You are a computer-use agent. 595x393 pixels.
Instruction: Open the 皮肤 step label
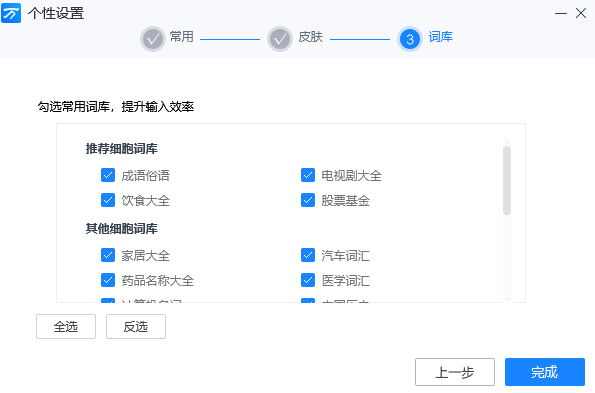(x=310, y=37)
